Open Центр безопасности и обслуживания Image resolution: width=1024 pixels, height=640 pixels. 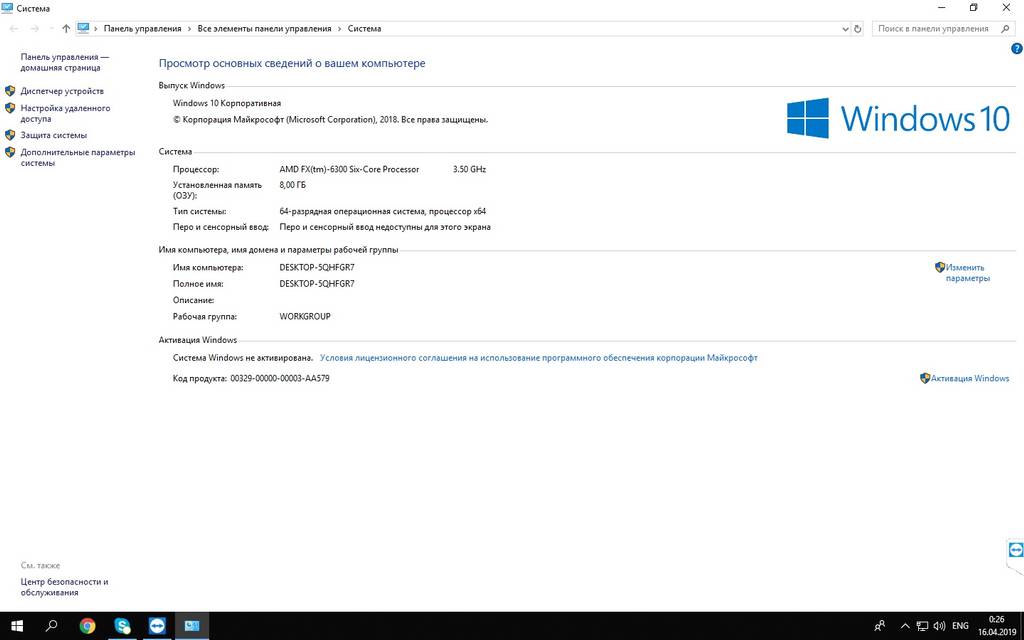(x=65, y=587)
